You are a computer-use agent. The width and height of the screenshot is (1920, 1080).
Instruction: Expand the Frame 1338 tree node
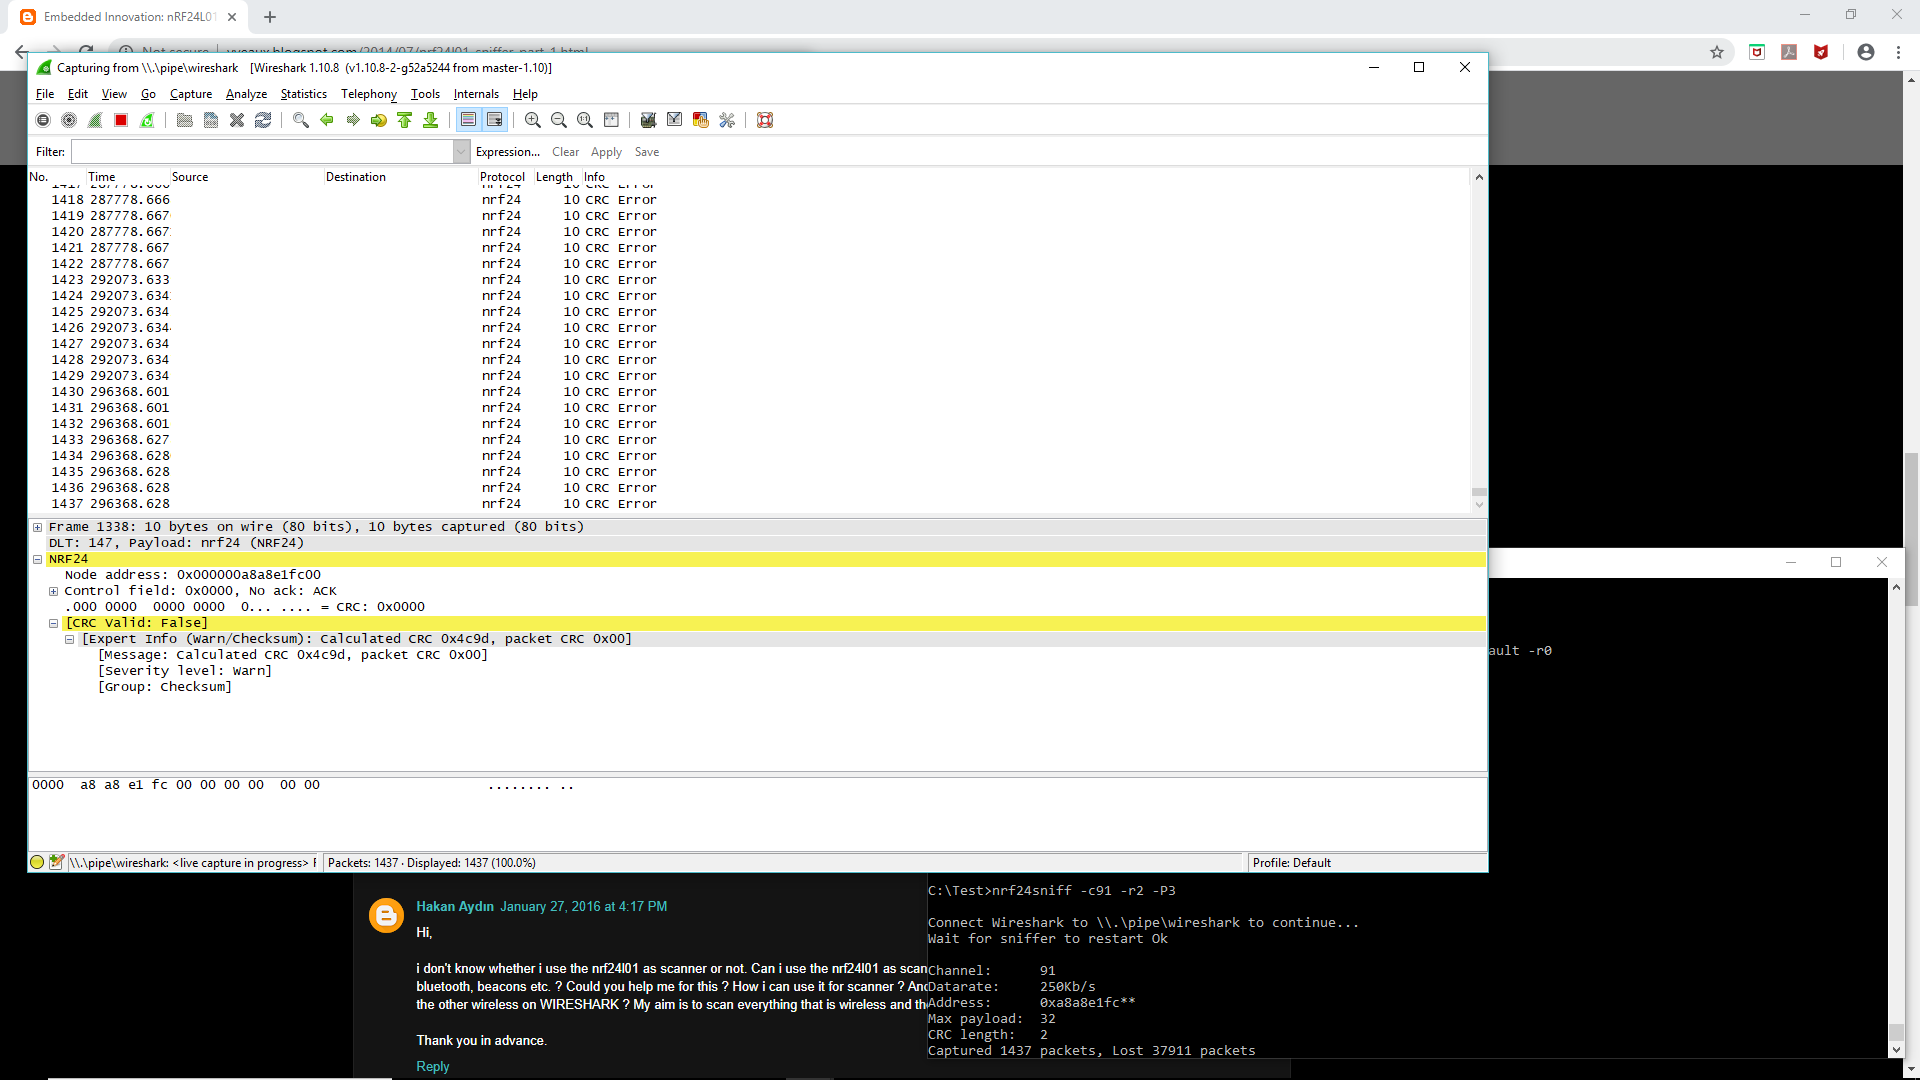[37, 527]
